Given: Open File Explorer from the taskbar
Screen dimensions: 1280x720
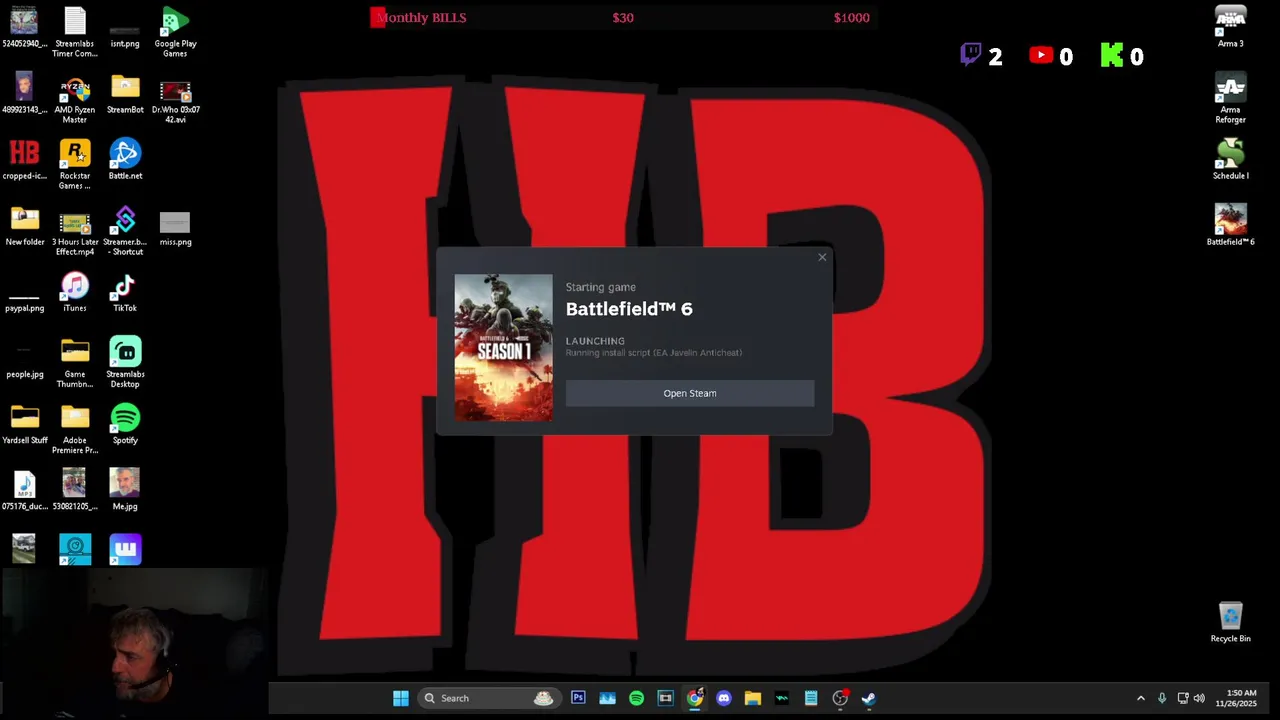Looking at the screenshot, I should (753, 698).
